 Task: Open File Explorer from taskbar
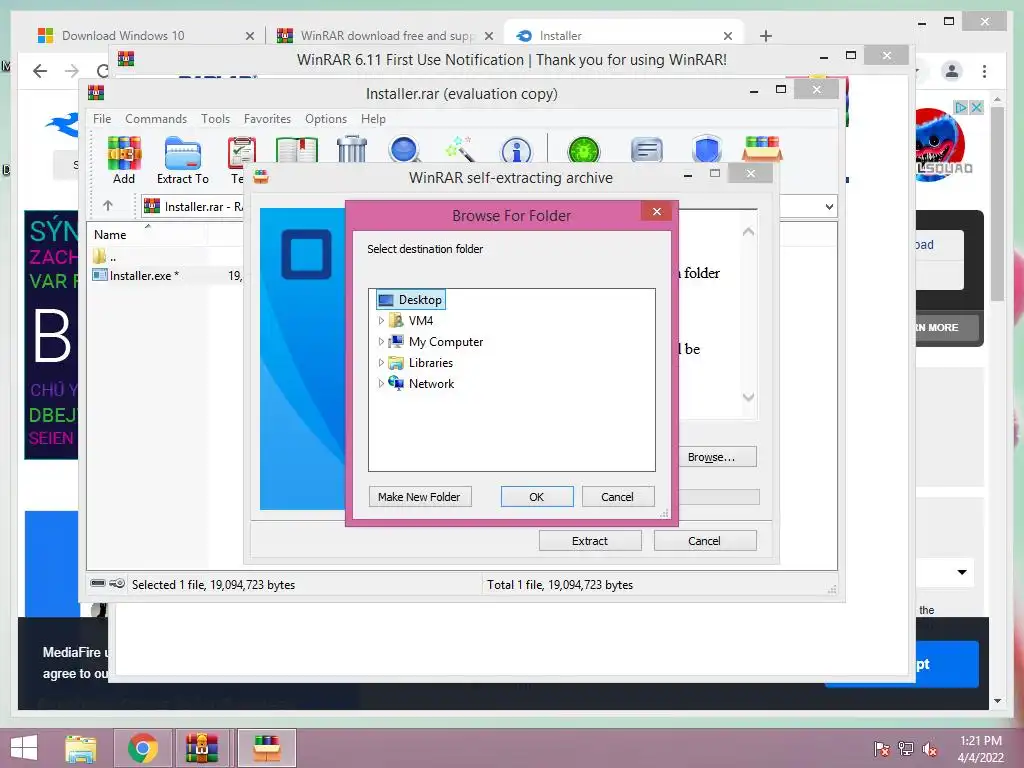click(81, 748)
